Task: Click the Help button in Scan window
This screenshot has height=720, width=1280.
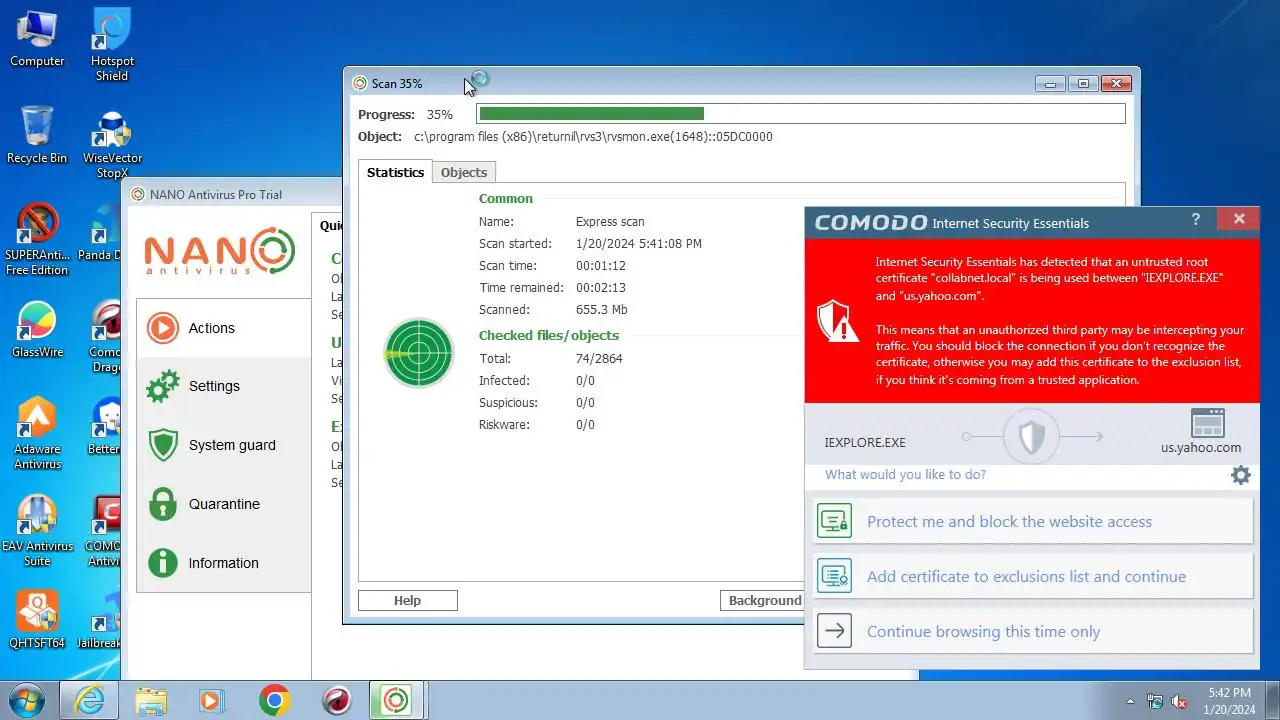Action: point(407,600)
